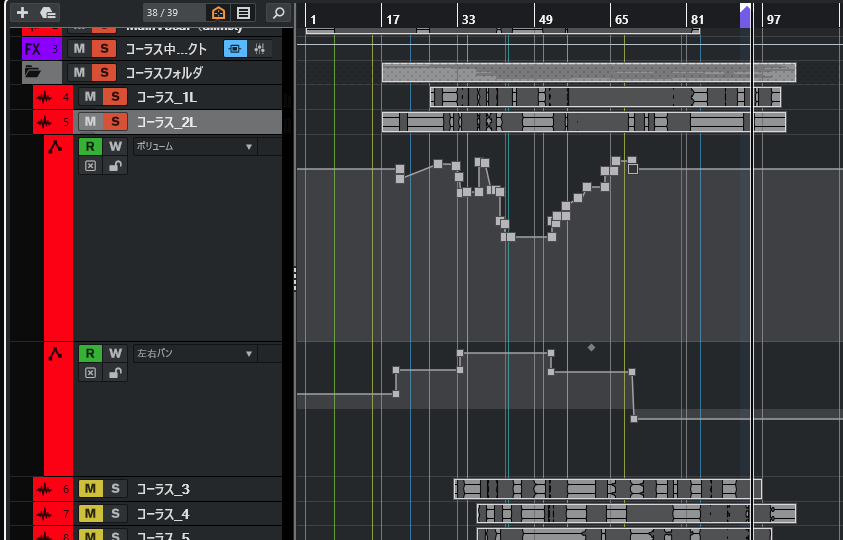Screen dimensions: 843x540
Task: Select the コーラス_2L audio event in the timeline
Action: [x=584, y=122]
